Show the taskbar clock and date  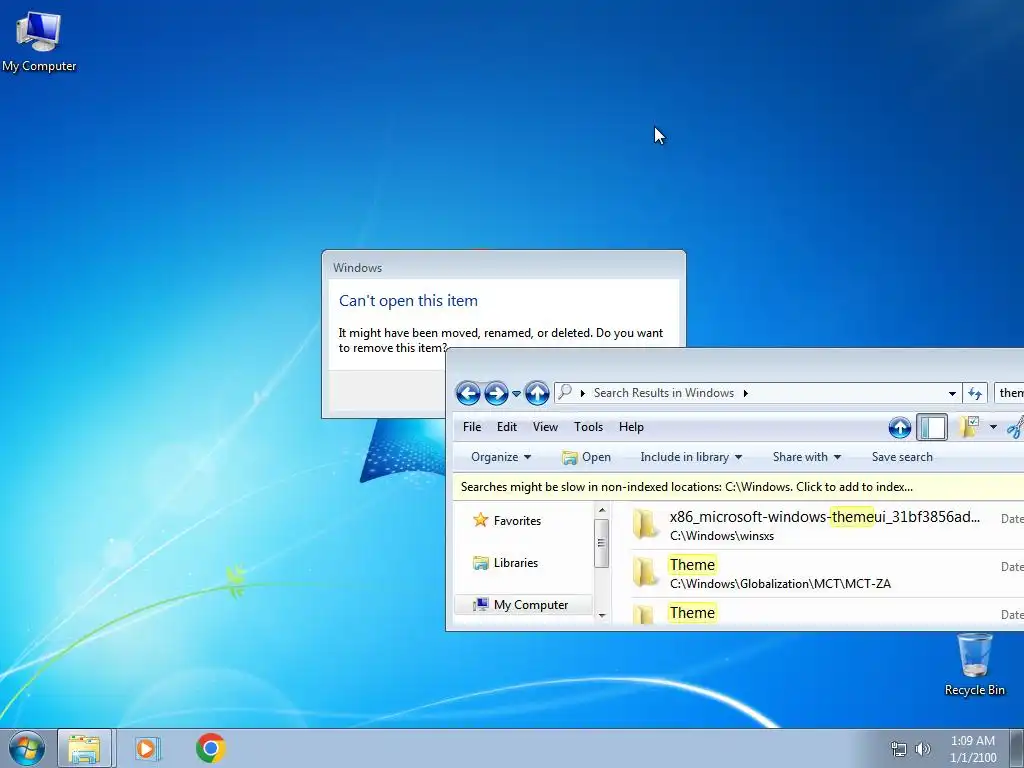pos(973,749)
